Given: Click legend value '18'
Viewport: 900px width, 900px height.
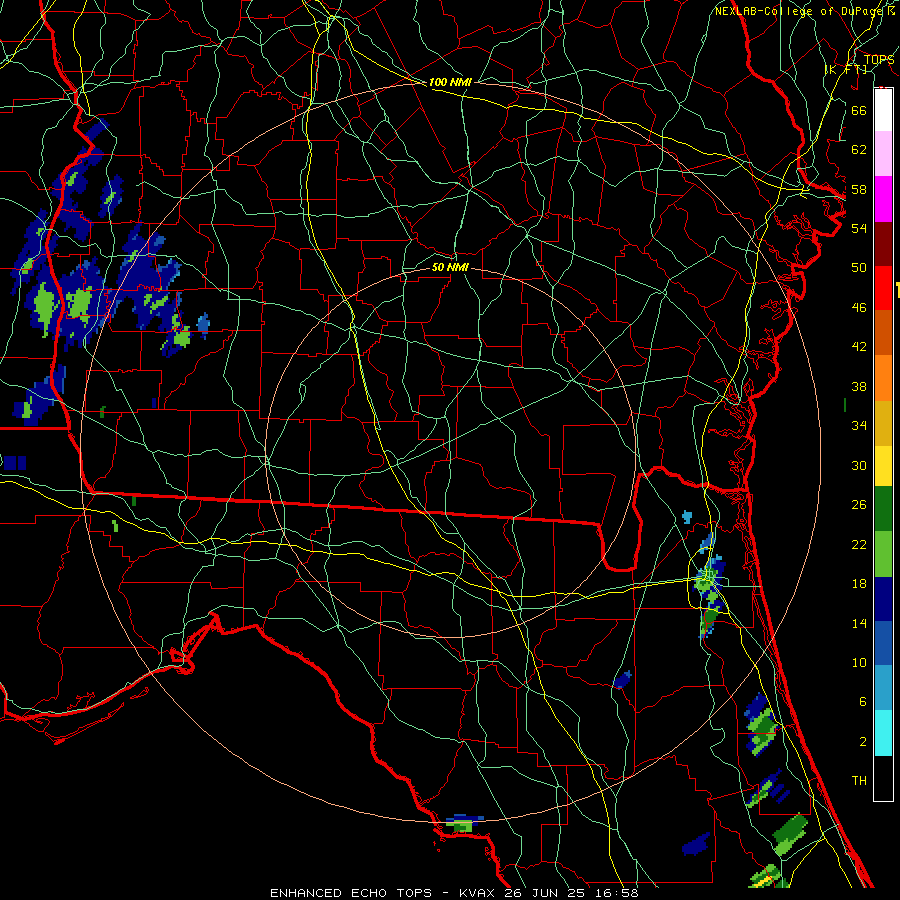Looking at the screenshot, I should [859, 584].
